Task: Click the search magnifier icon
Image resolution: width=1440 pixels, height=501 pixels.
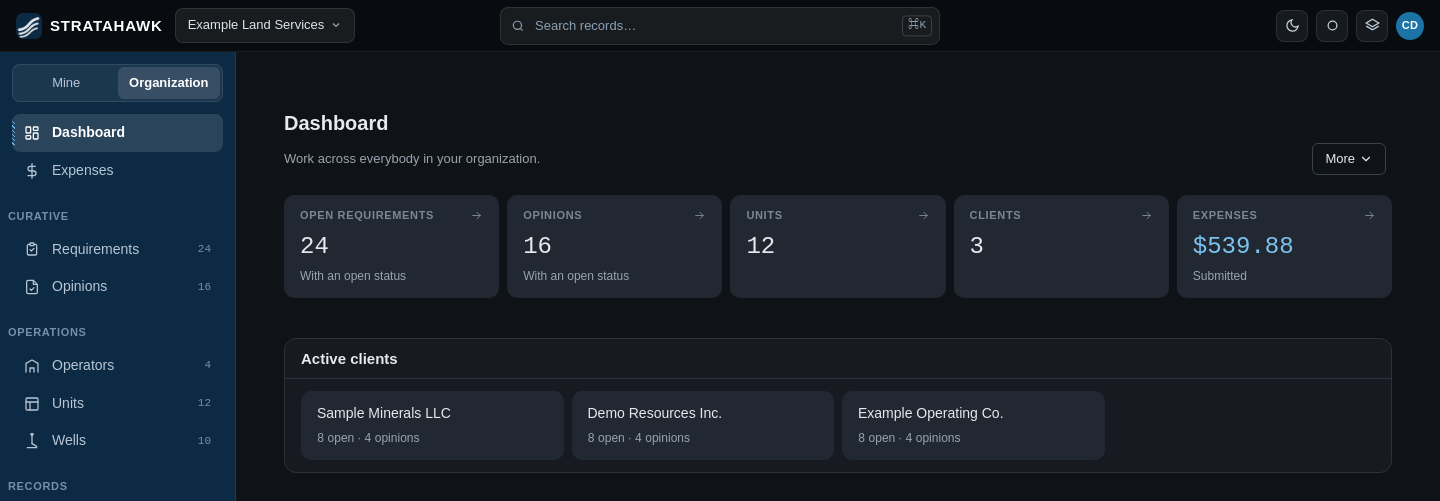Action: (518, 26)
